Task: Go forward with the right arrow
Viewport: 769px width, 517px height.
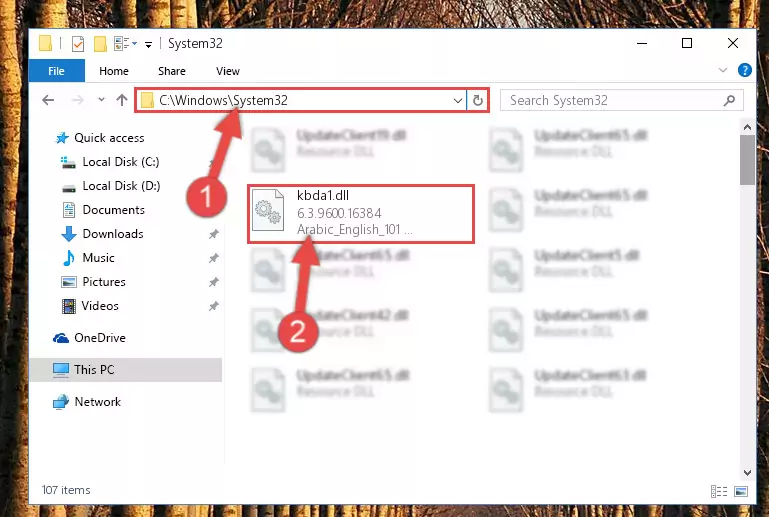Action: 77,100
